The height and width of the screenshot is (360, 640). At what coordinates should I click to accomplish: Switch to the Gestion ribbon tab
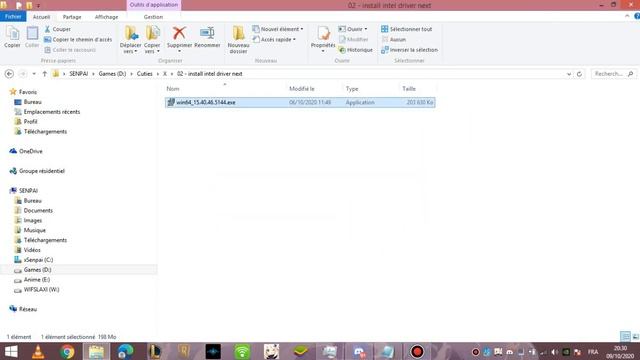(153, 17)
